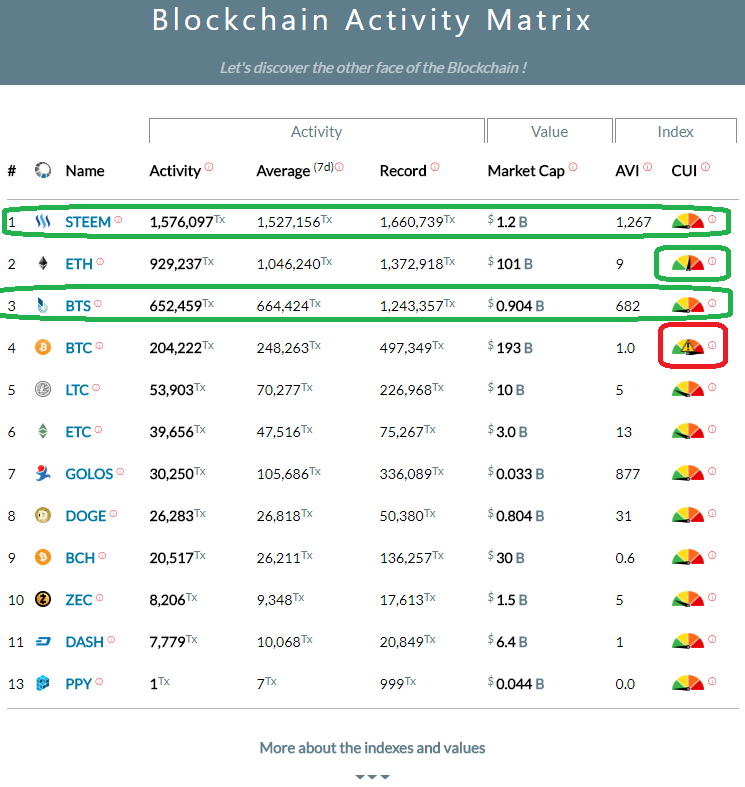Click the info icon beside STEEM name
The width and height of the screenshot is (745, 787).
click(x=118, y=219)
